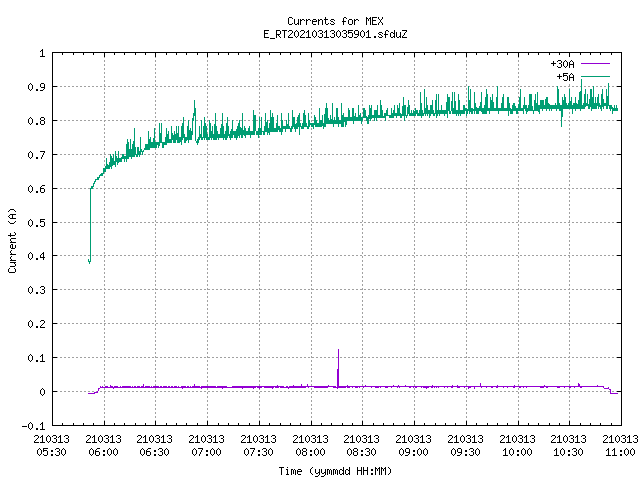This screenshot has width=640, height=480.
Task: Click the green downward spike near 10:25
Action: click(562, 120)
